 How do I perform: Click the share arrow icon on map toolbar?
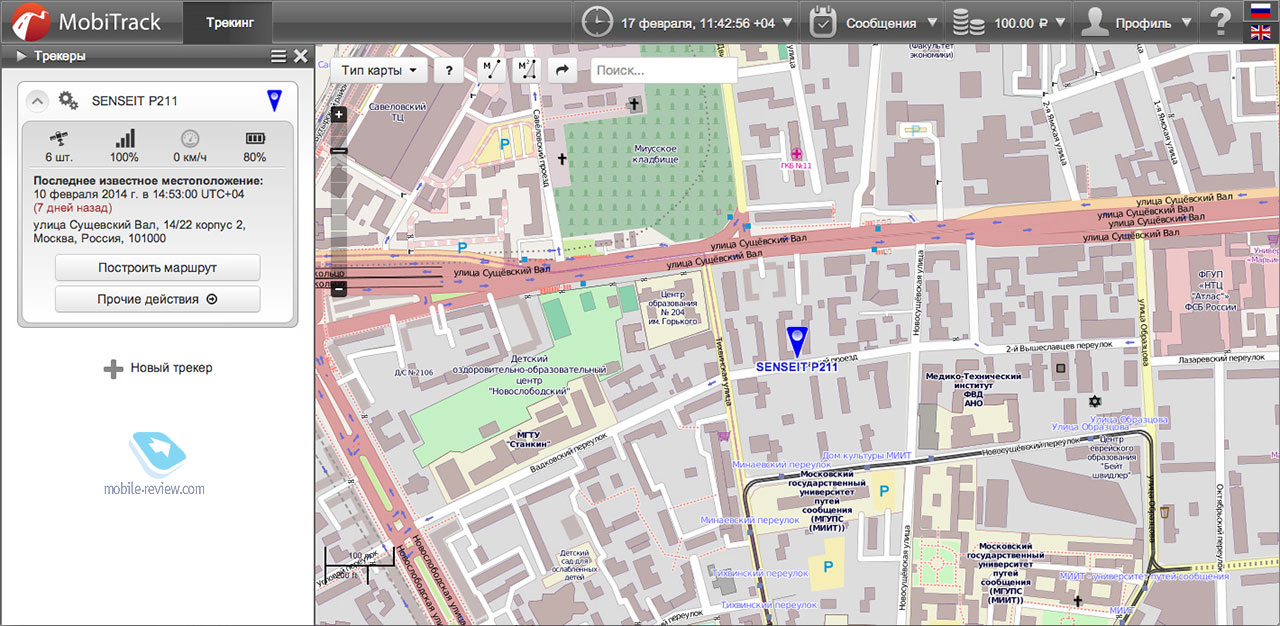(x=562, y=70)
